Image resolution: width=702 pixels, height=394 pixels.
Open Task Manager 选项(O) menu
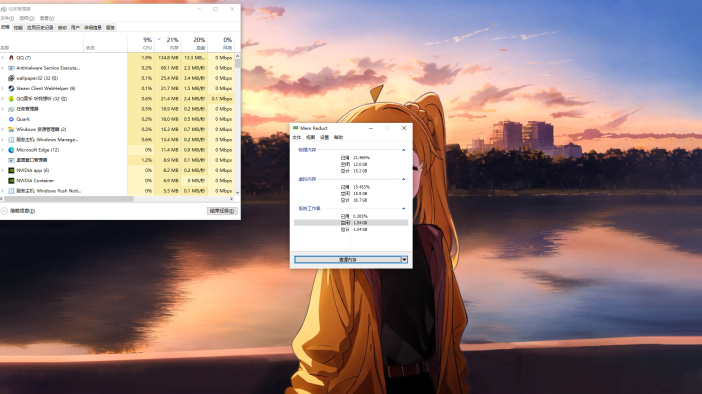pyautogui.click(x=27, y=18)
